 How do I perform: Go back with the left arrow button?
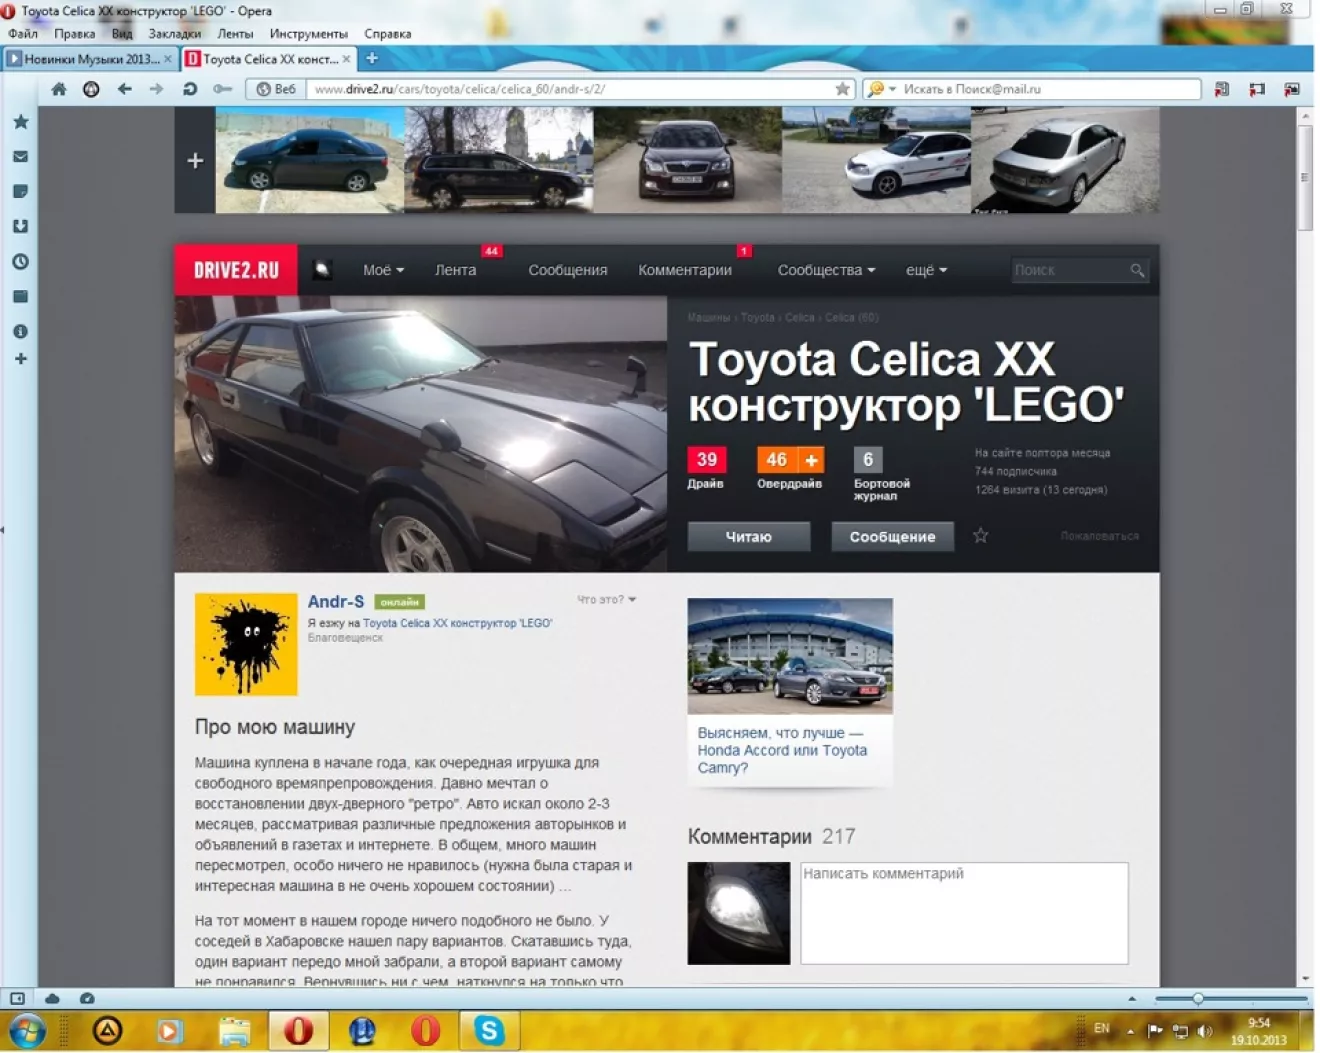pos(125,89)
